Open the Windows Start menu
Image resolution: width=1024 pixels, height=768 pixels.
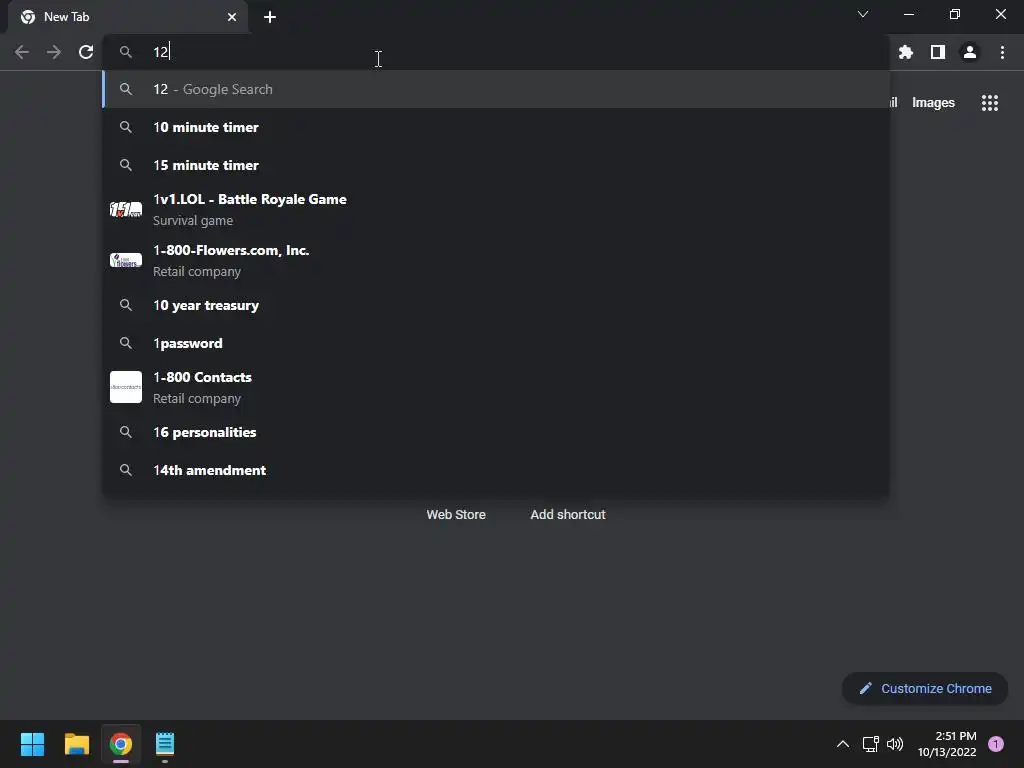32,744
